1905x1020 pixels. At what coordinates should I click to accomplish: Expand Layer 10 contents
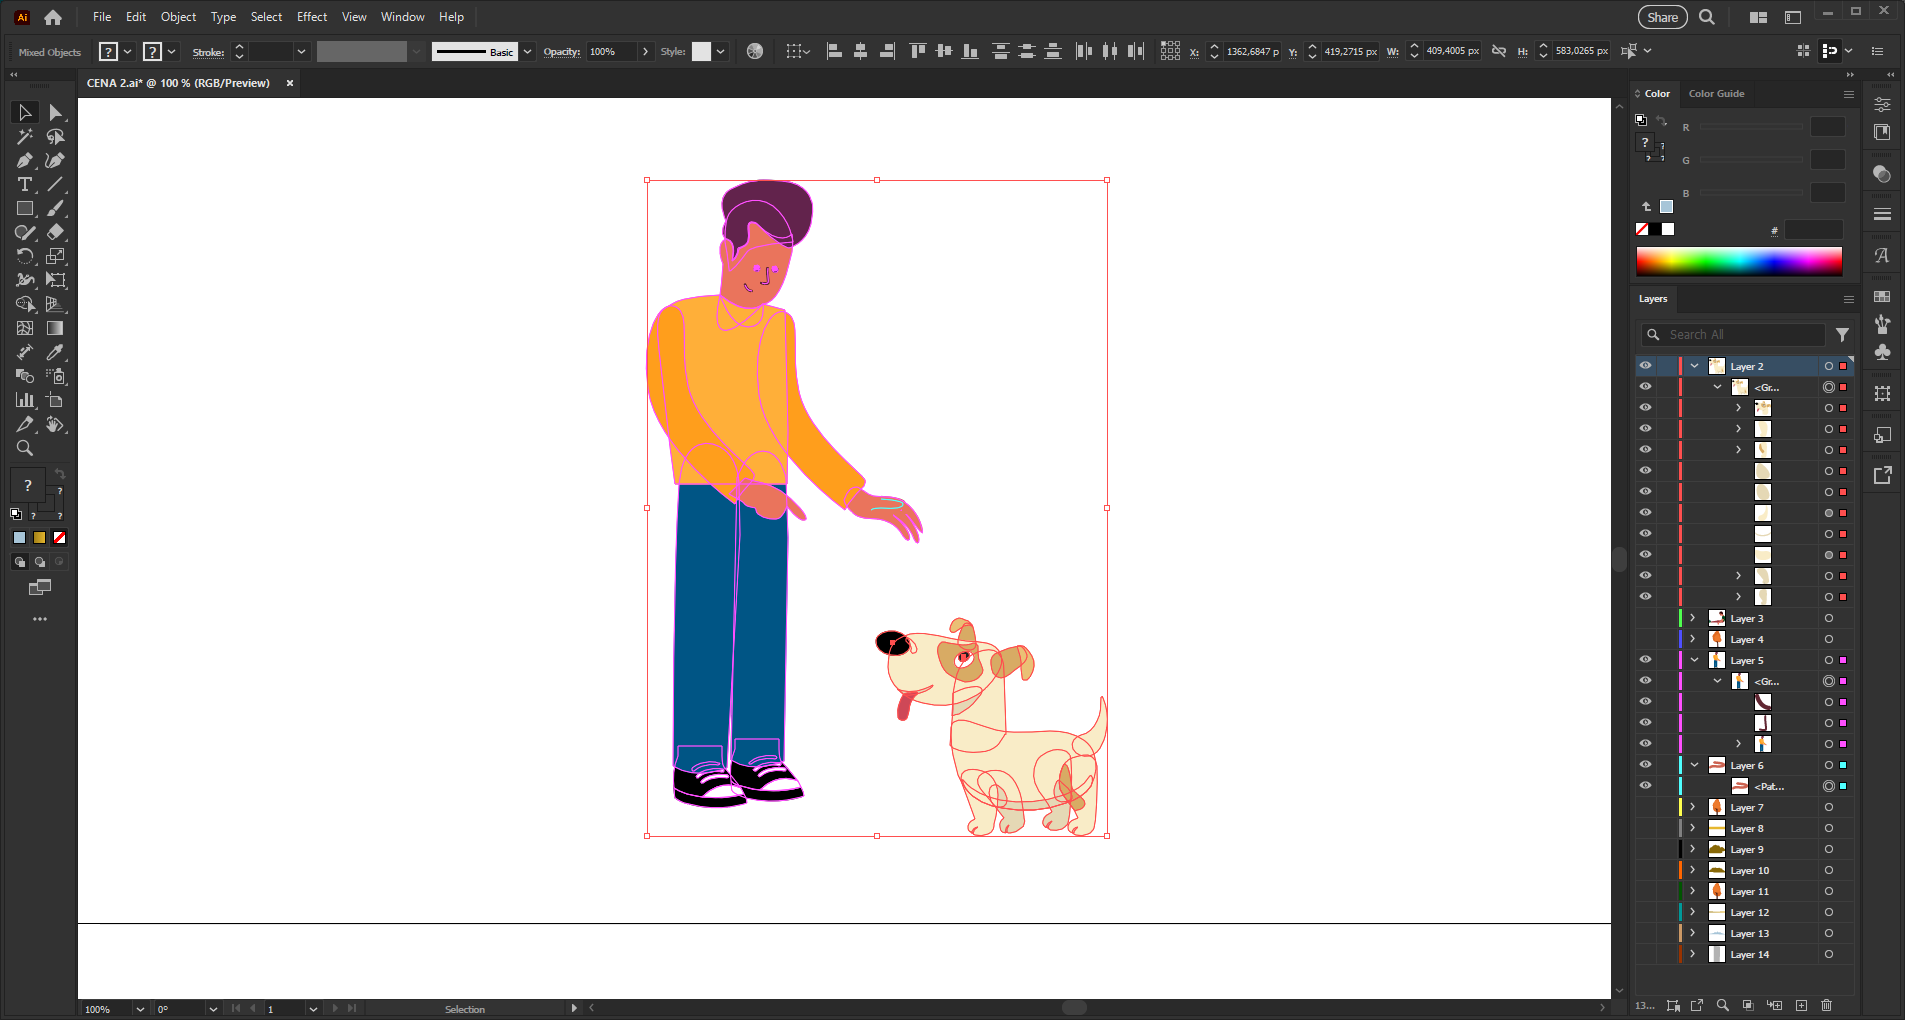point(1693,870)
